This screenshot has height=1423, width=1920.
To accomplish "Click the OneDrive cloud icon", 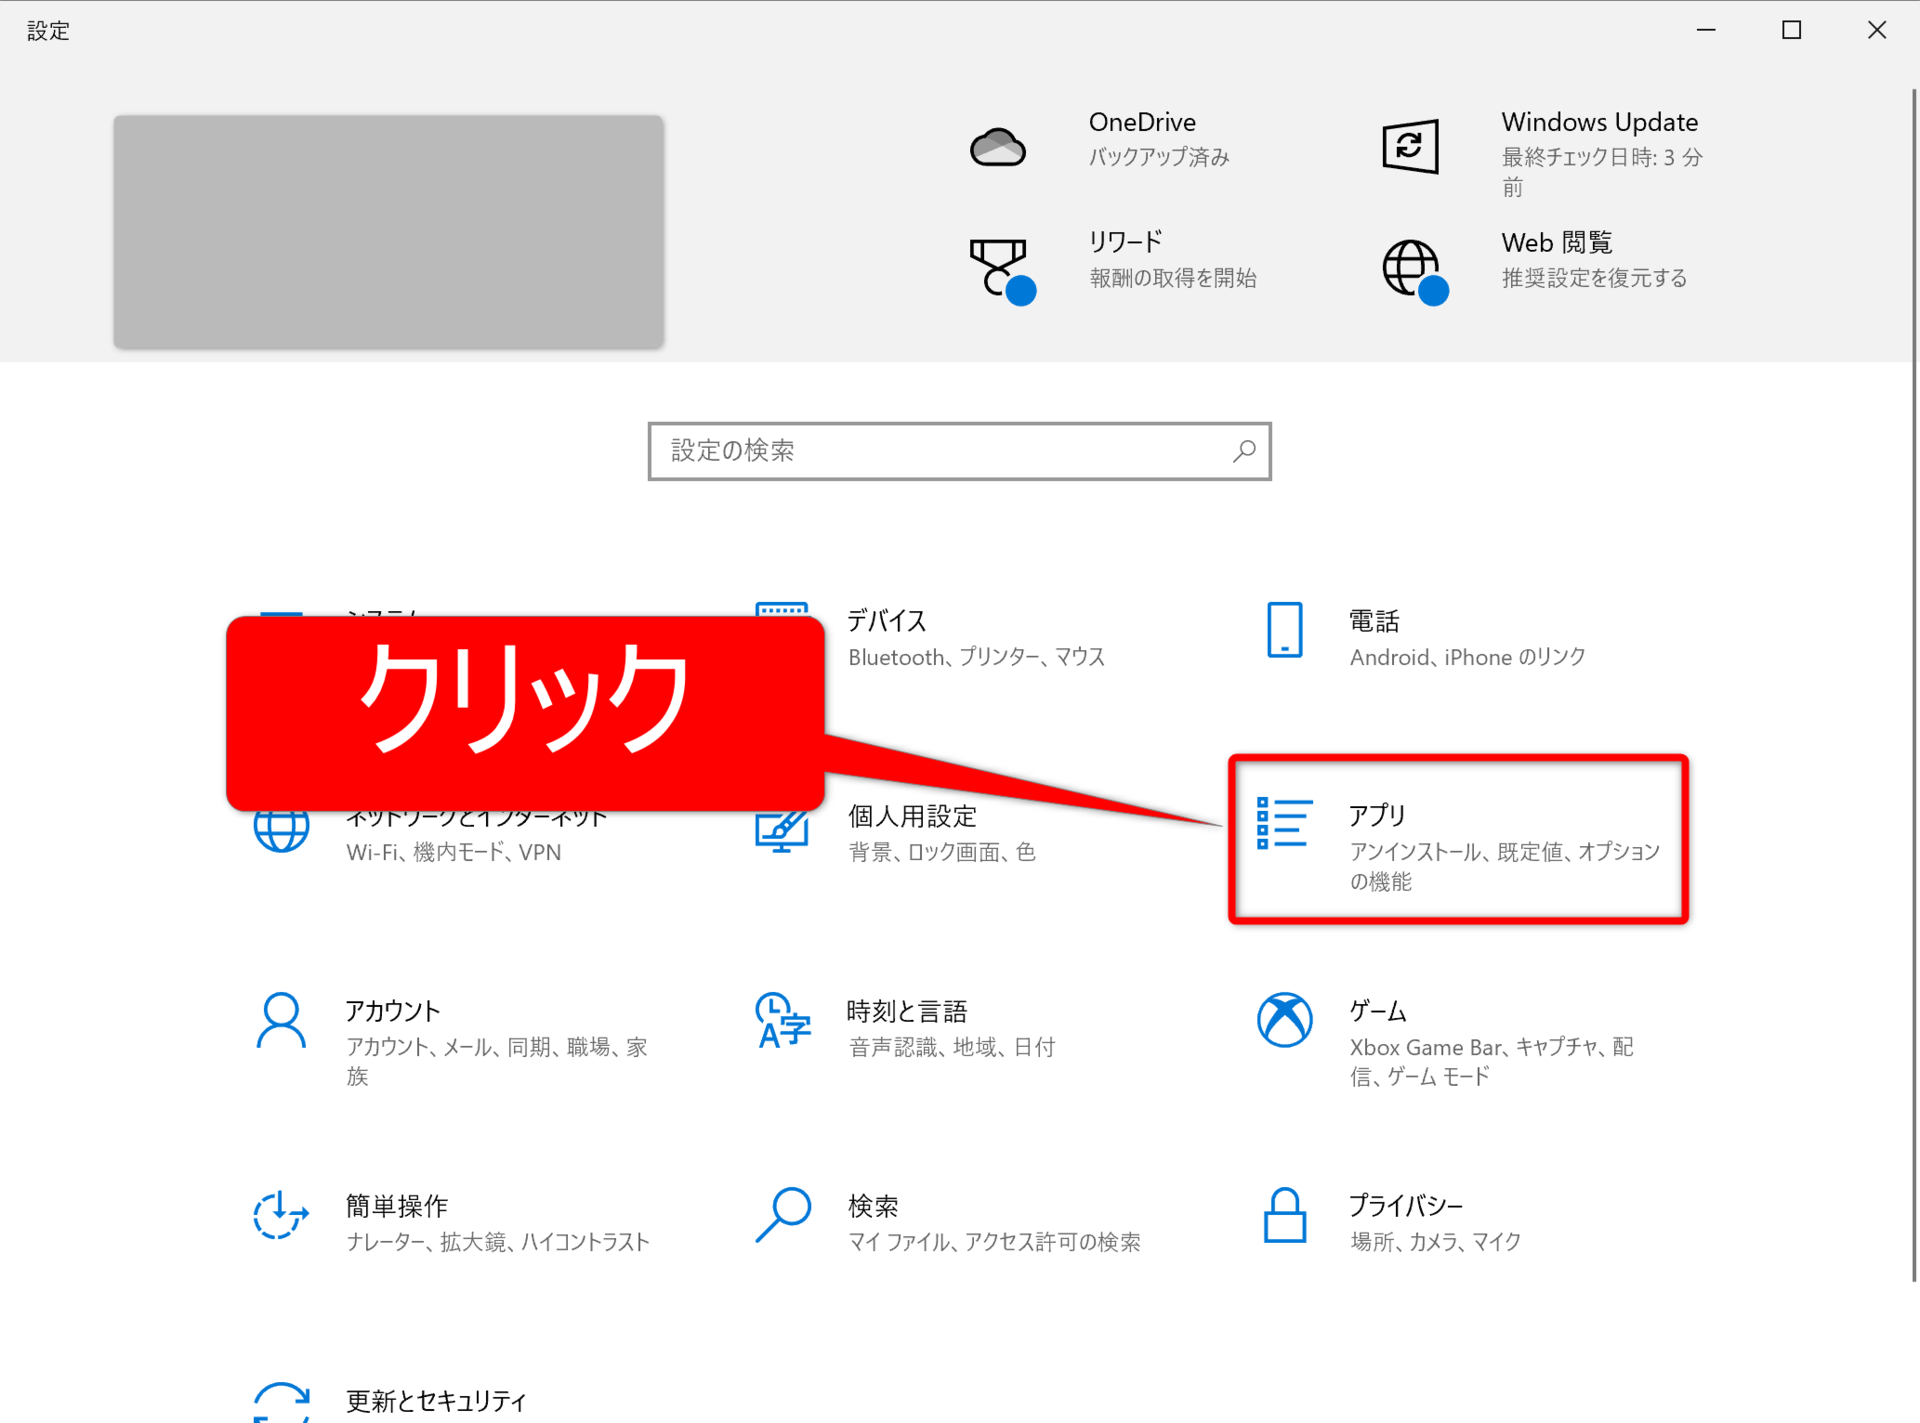I will tap(997, 147).
